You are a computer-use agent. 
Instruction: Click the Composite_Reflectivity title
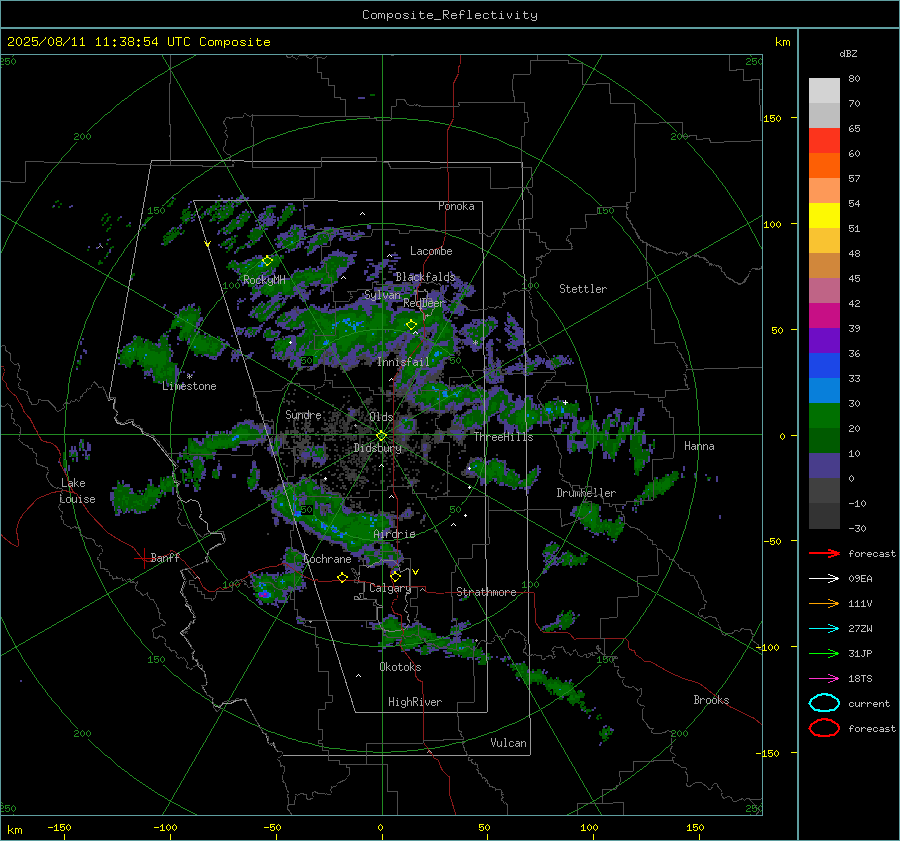(450, 15)
